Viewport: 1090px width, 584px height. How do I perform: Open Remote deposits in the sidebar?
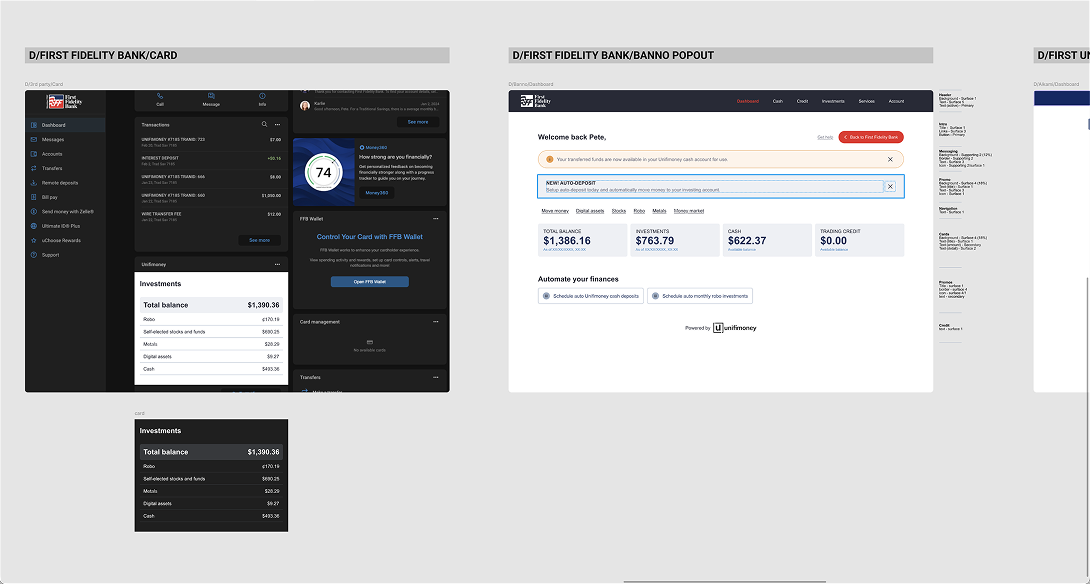point(60,183)
